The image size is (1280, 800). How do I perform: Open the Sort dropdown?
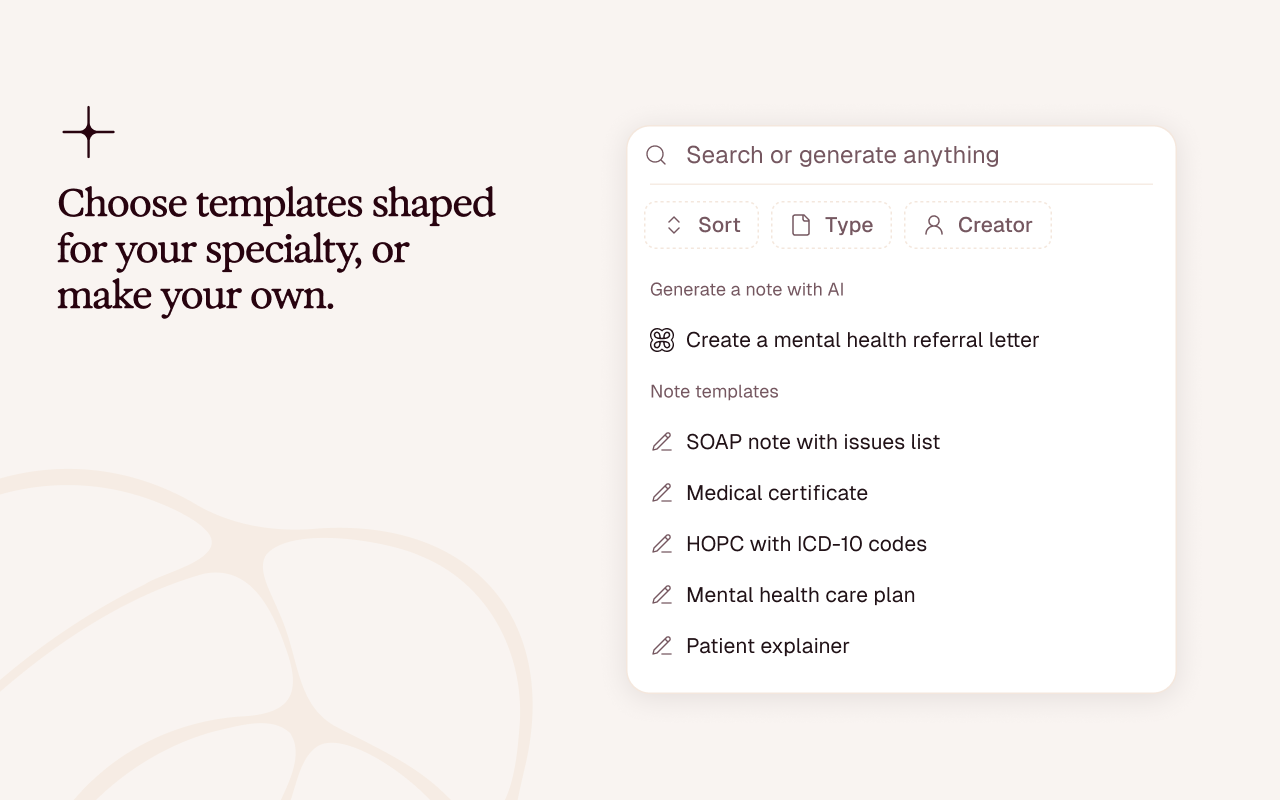coord(702,225)
